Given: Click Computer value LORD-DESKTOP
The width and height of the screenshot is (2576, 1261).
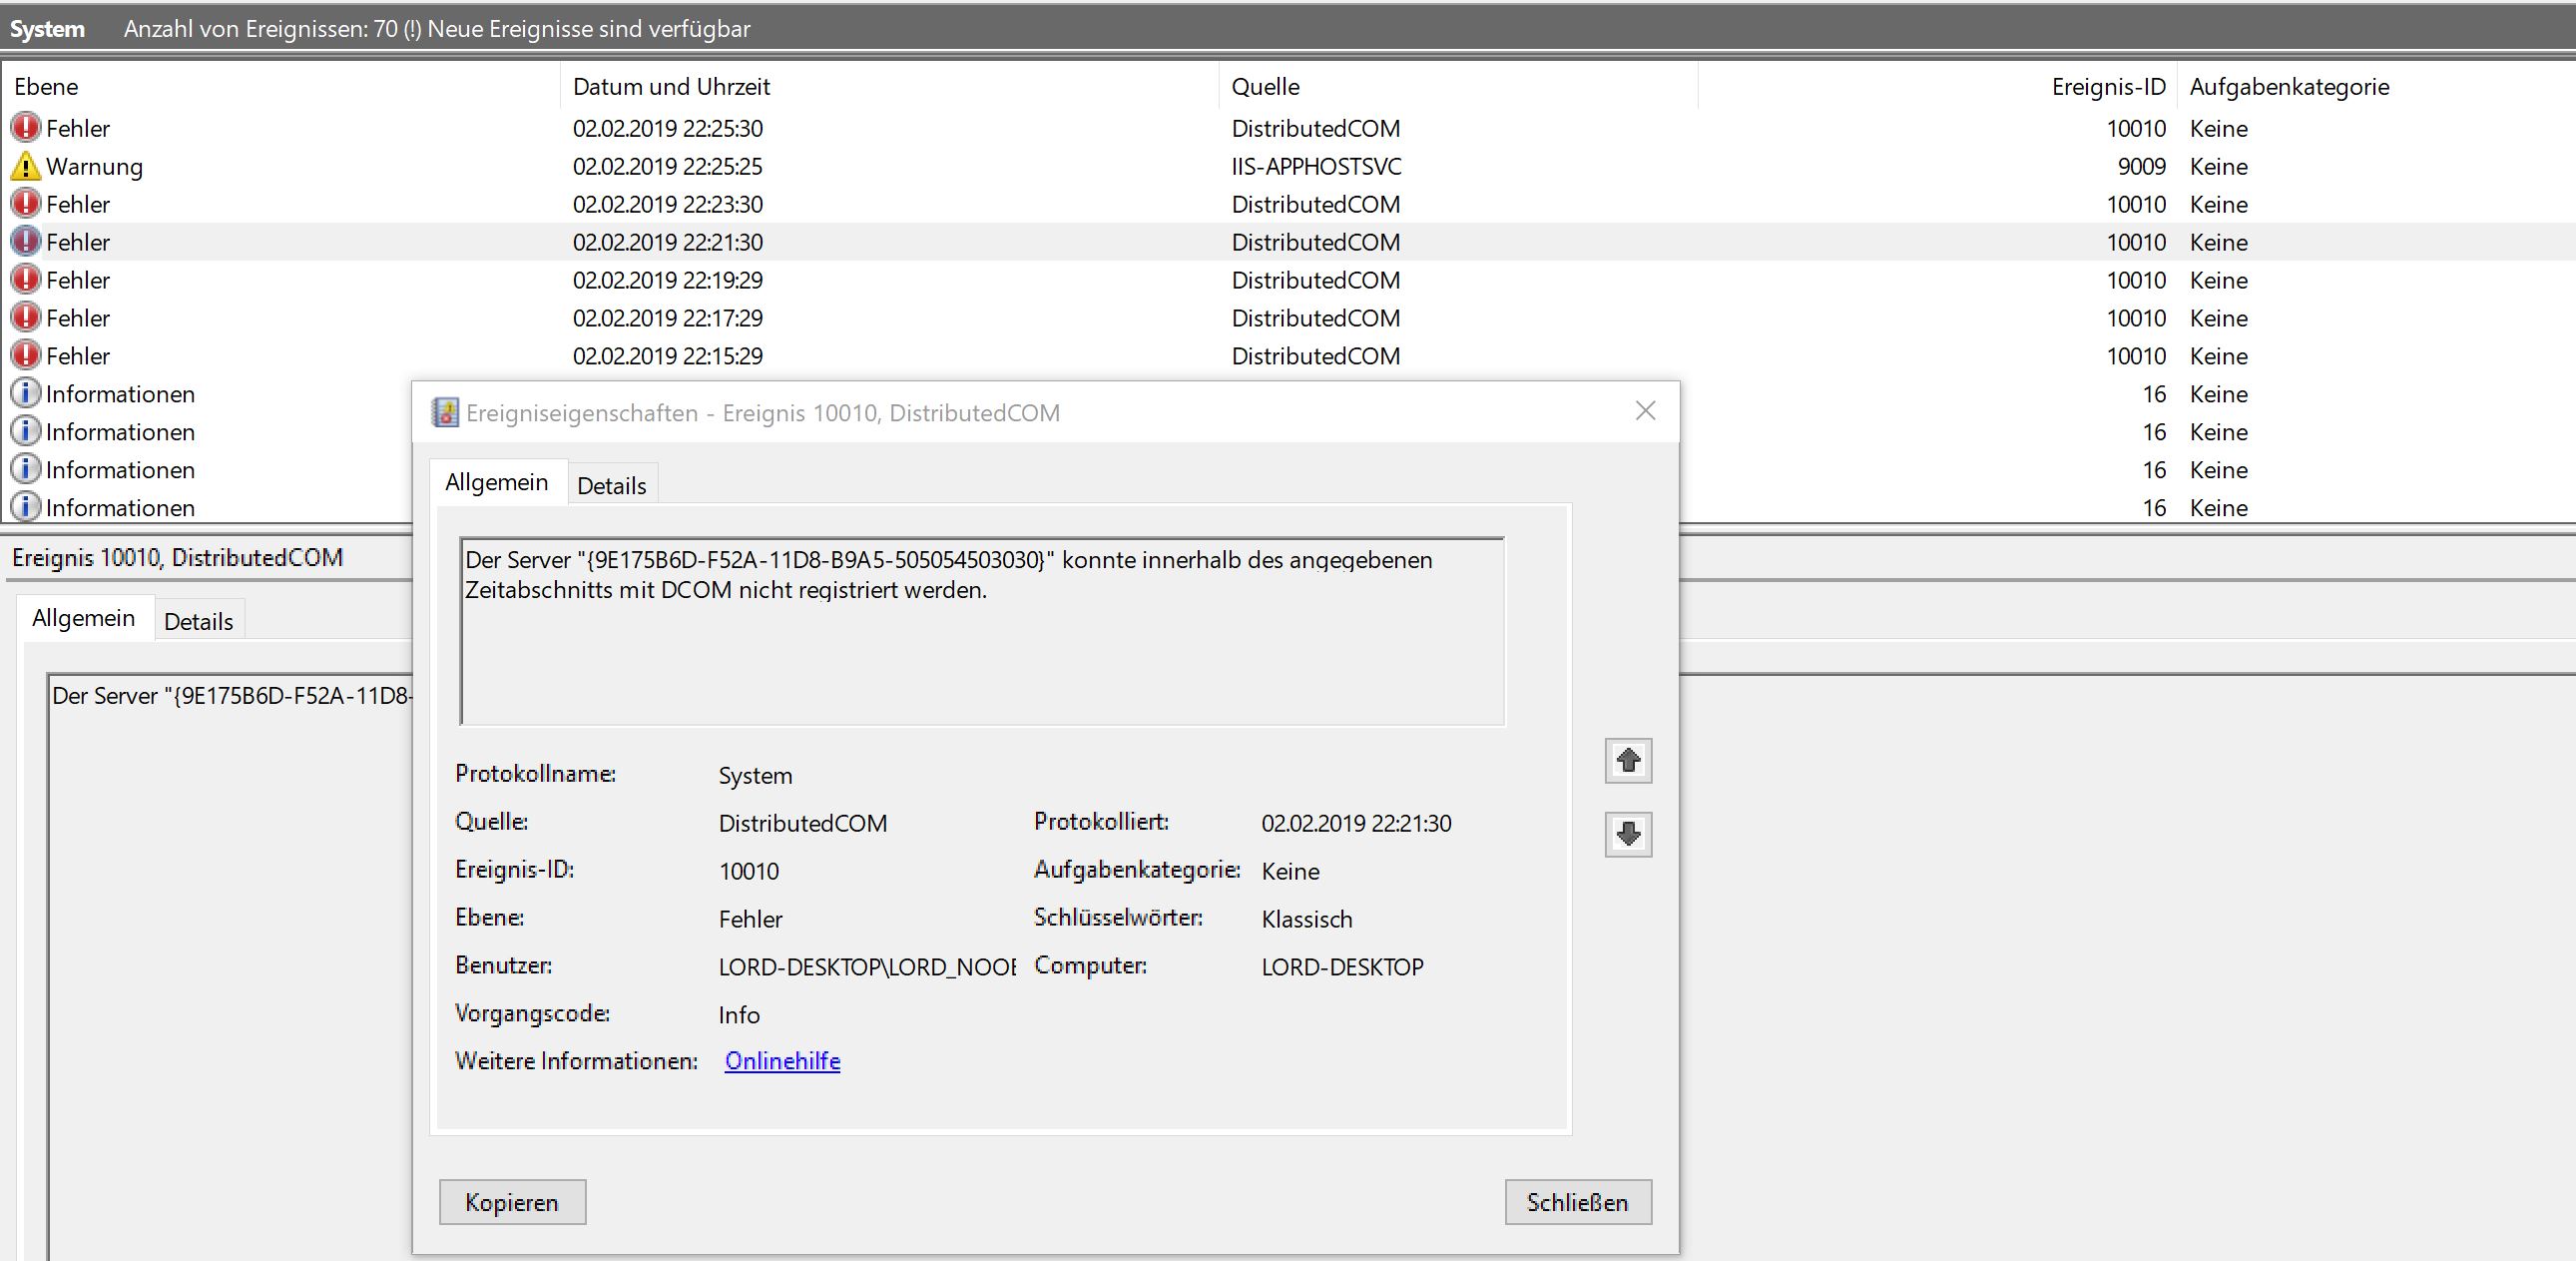Looking at the screenshot, I should click(1342, 967).
